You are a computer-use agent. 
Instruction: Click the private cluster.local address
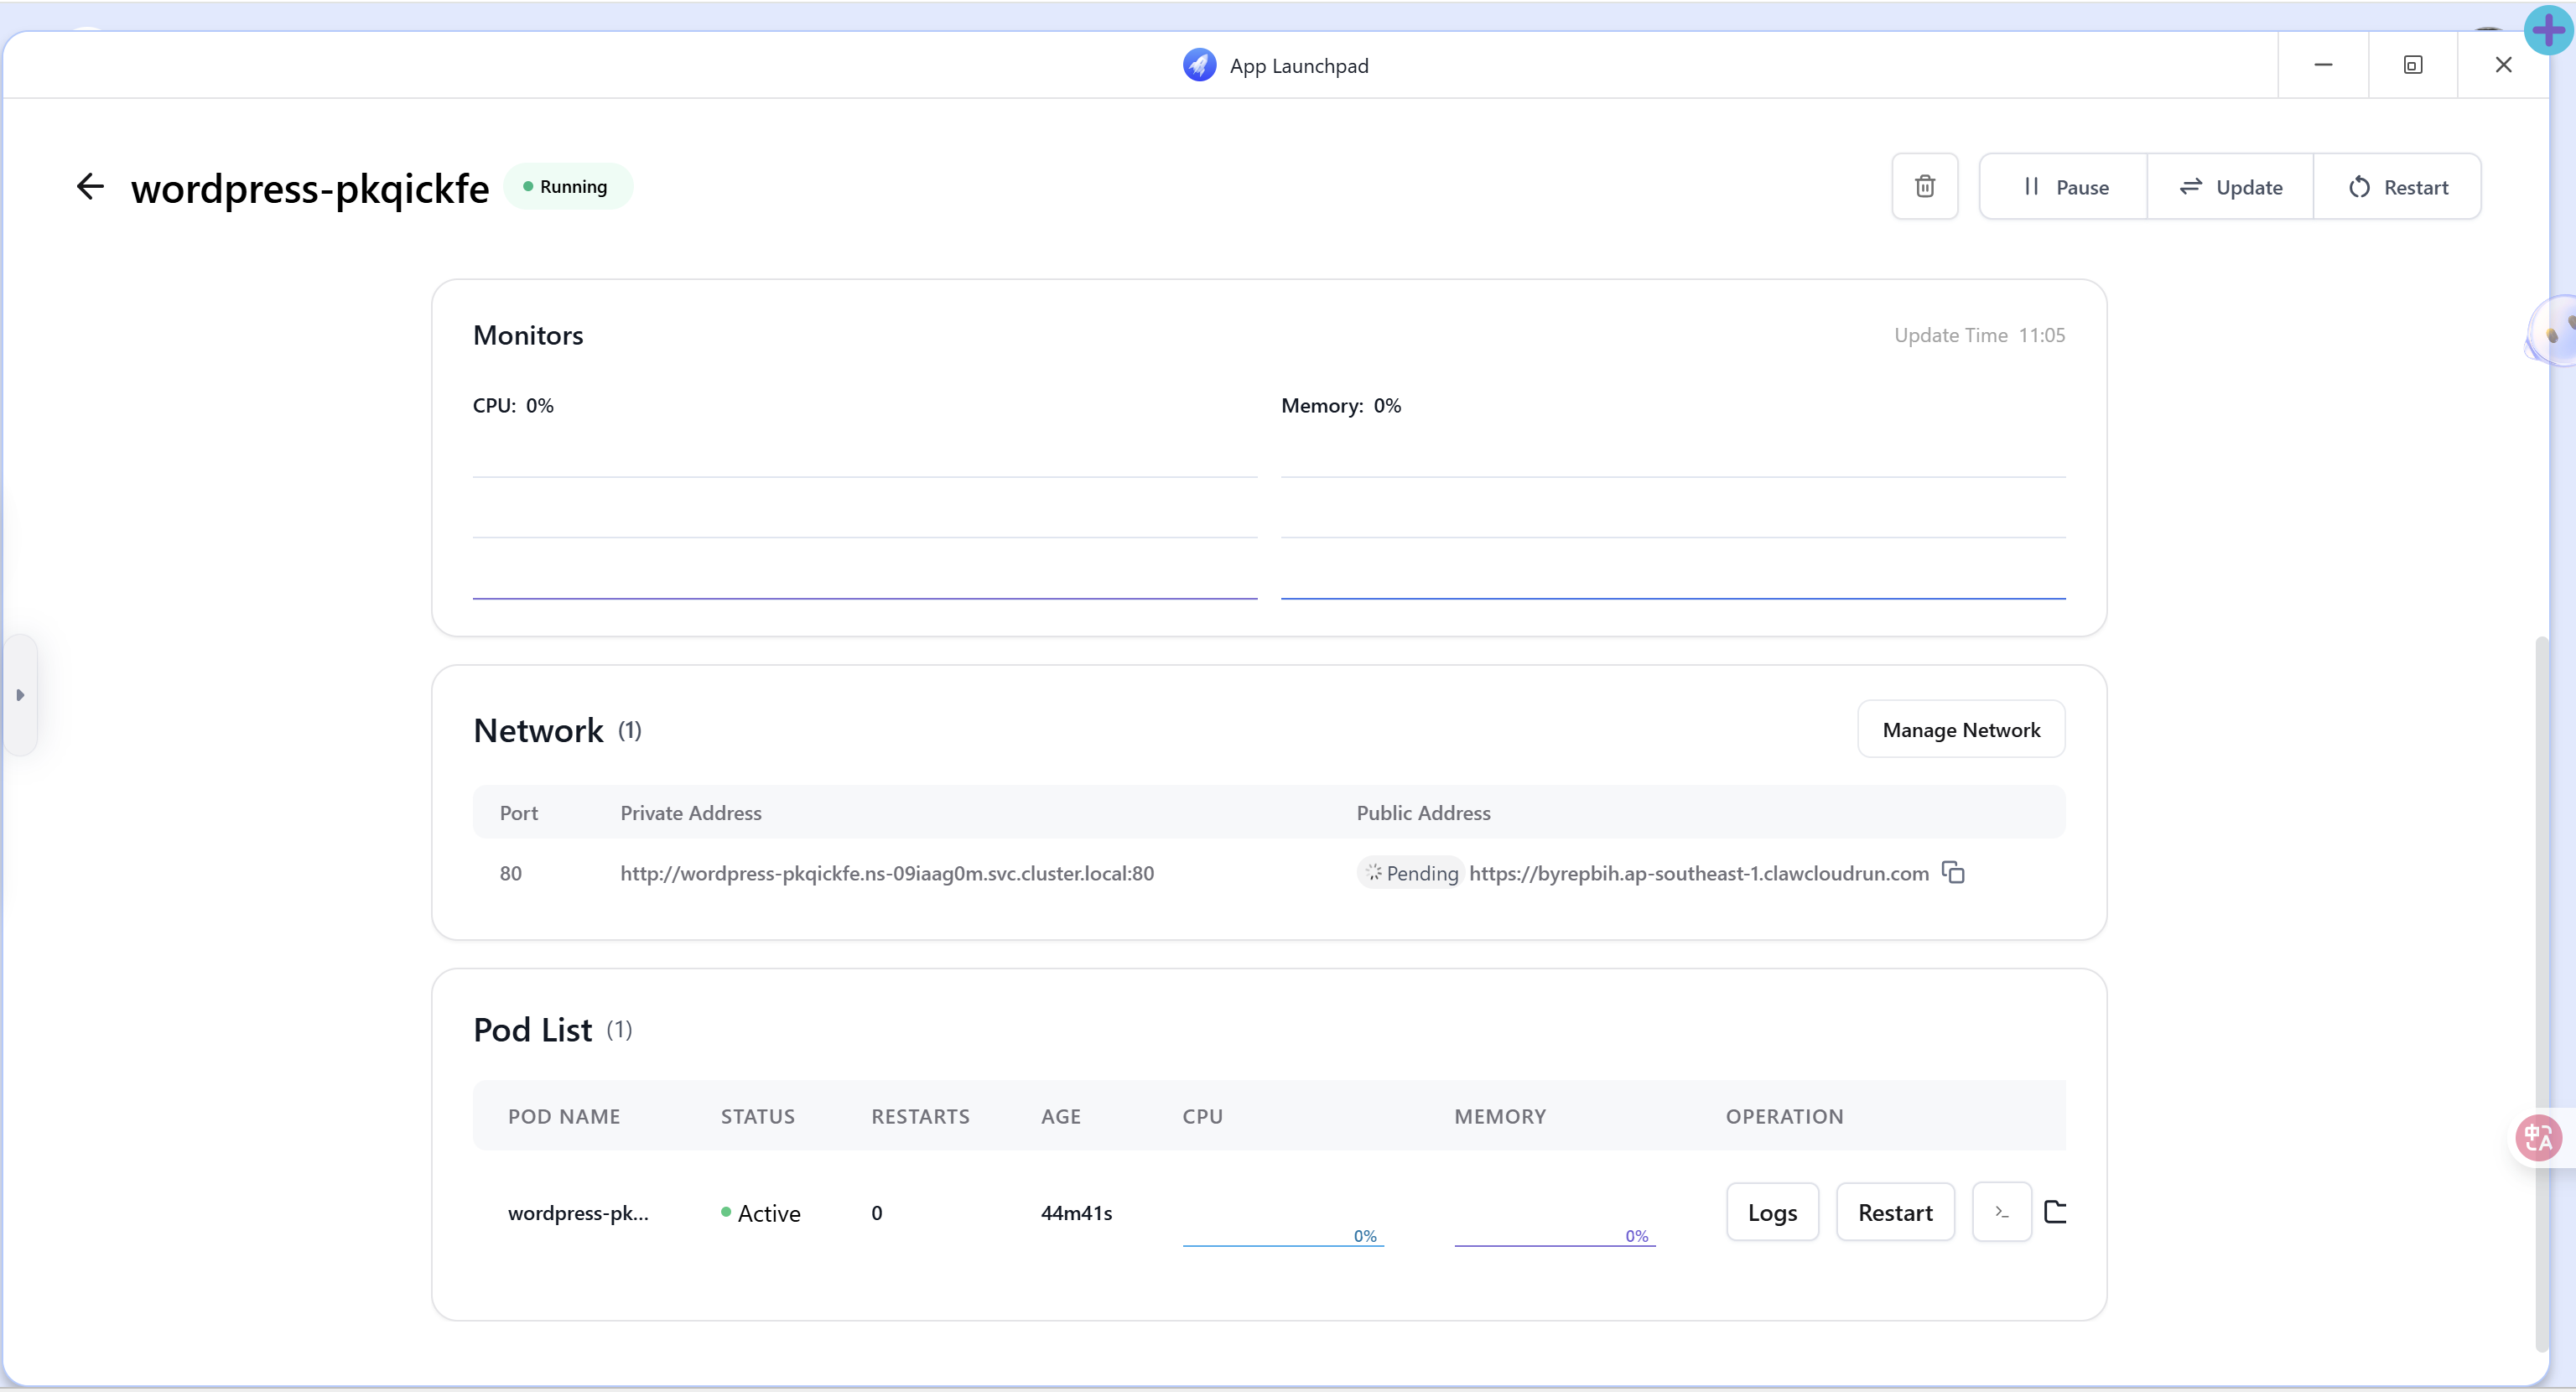886,873
